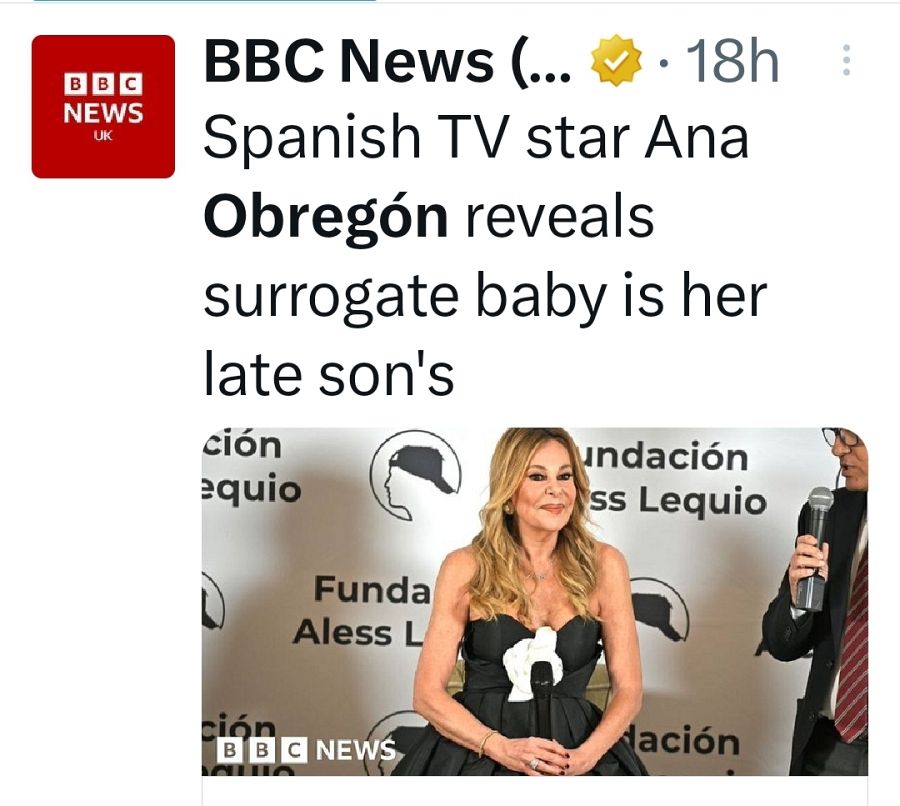
Task: Click the "late son's" text line
Action: click(x=329, y=374)
